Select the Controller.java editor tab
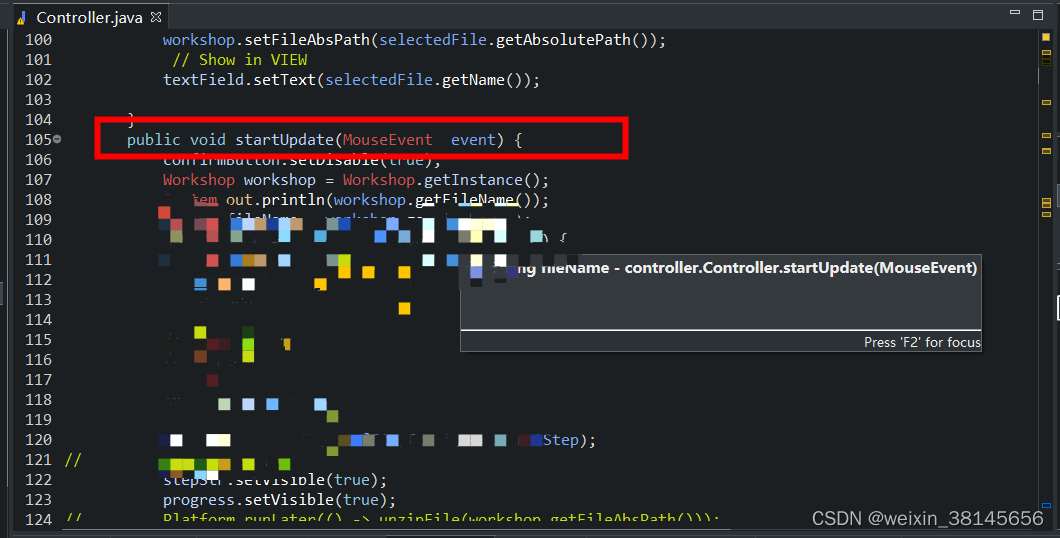 [89, 17]
